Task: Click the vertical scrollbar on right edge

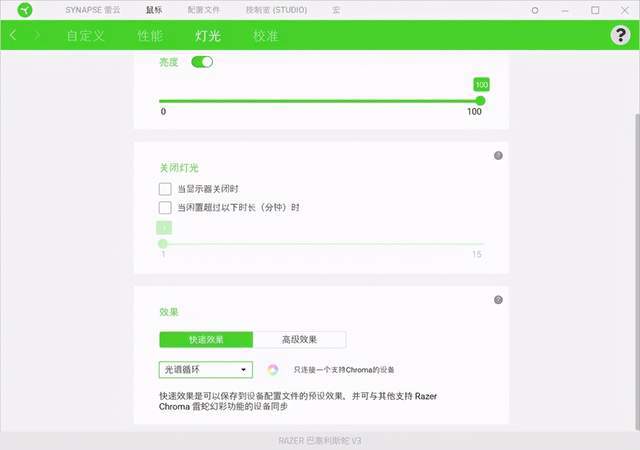Action: (637, 272)
